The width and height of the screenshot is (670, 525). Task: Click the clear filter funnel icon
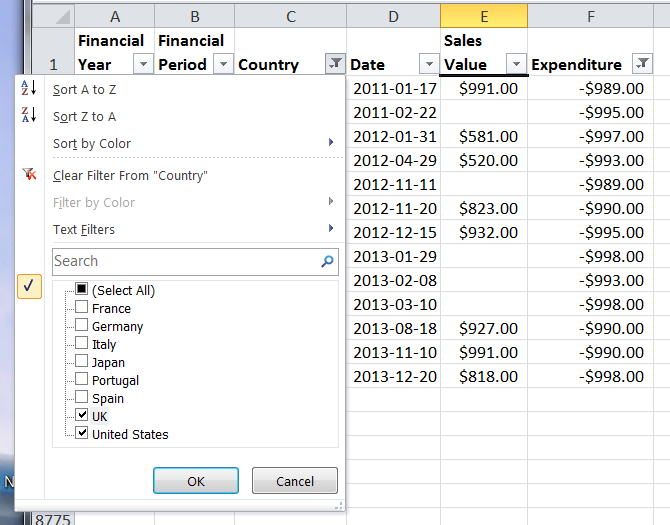point(28,175)
